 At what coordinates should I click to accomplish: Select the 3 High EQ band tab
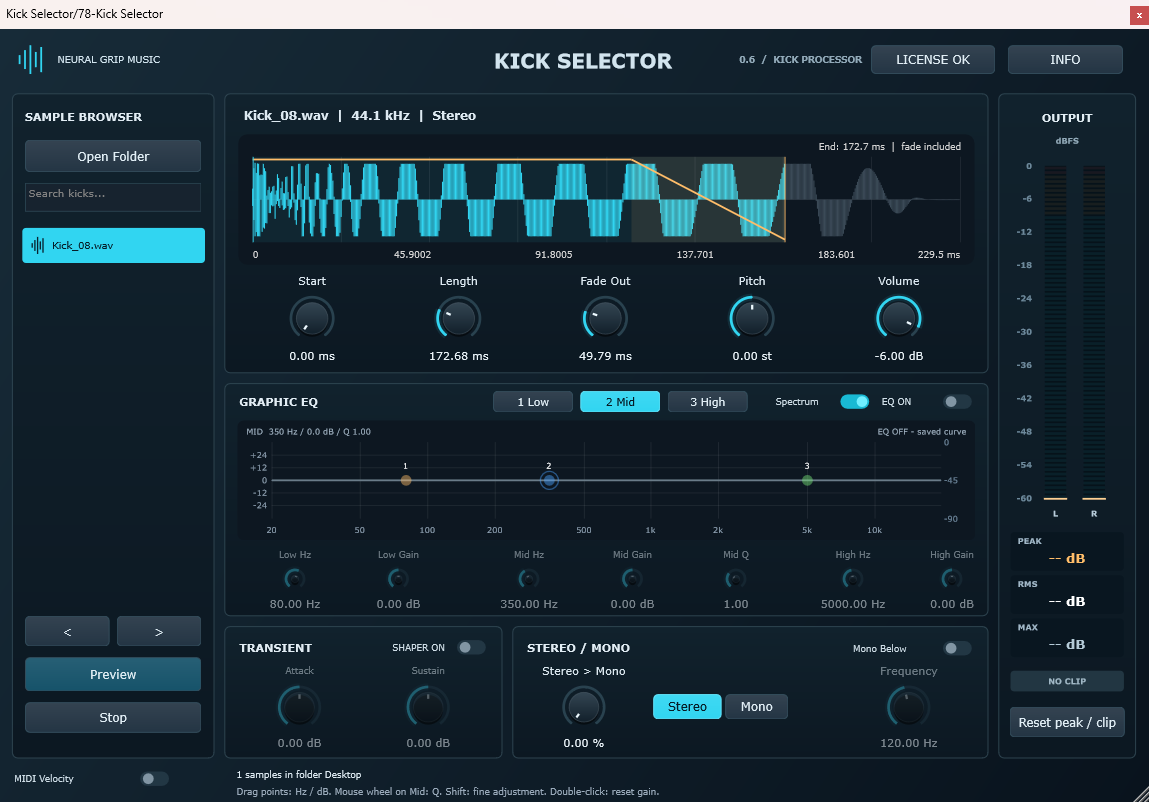coord(707,402)
